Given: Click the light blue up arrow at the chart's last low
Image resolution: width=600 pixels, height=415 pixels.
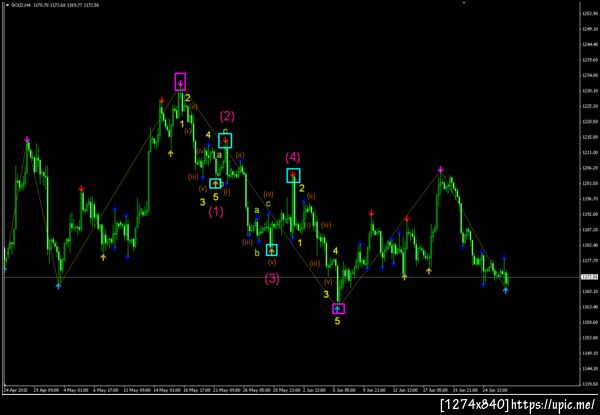Looking at the screenshot, I should pyautogui.click(x=505, y=291).
